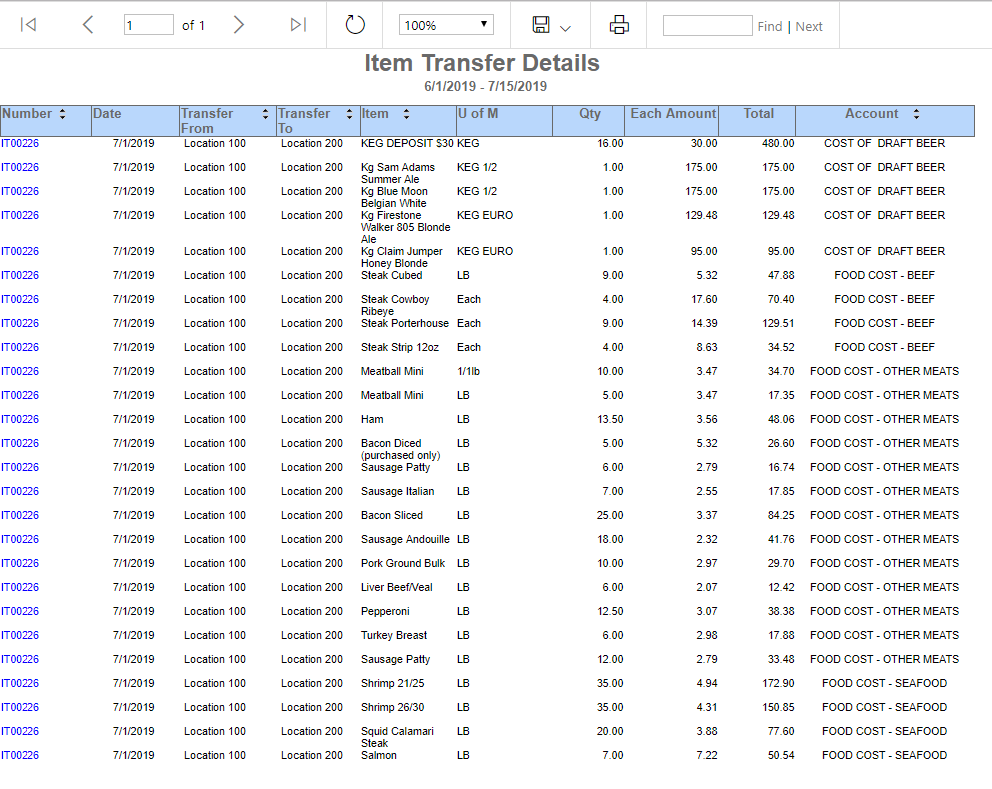This screenshot has height=789, width=992.
Task: Select the 129.51 total for Steak Porterhouse
Action: point(778,324)
